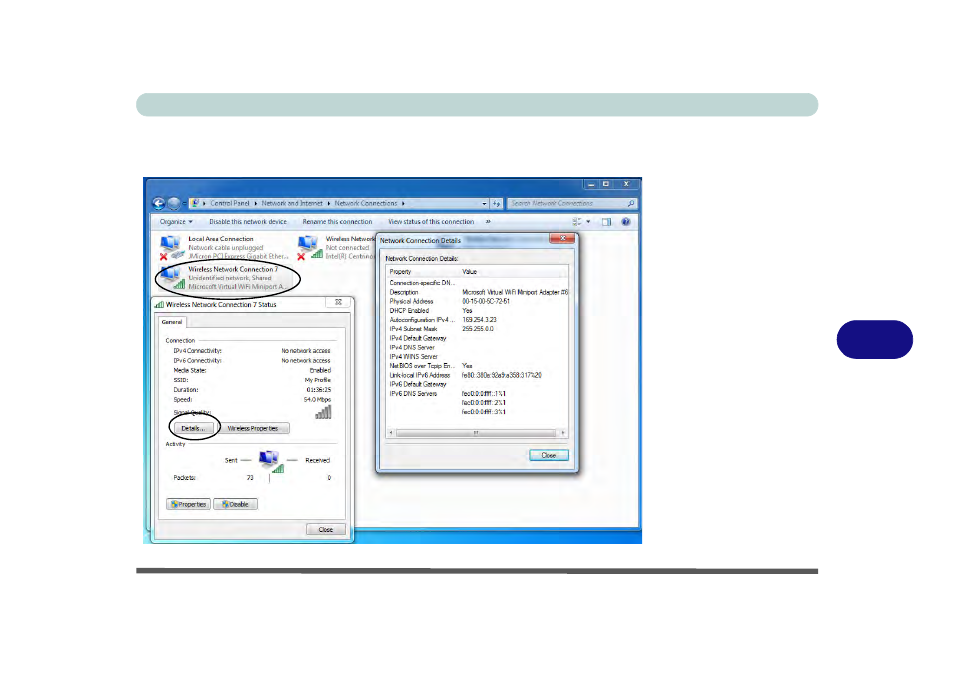This screenshot has width=954, height=673.
Task: Click the horizontal scrollbar in details list
Action: click(x=476, y=433)
